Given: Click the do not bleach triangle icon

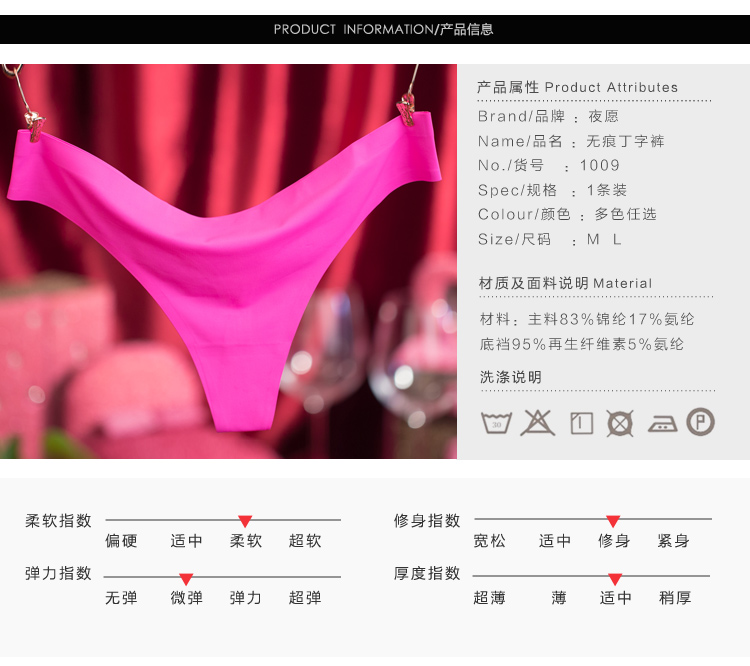Looking at the screenshot, I should 538,422.
